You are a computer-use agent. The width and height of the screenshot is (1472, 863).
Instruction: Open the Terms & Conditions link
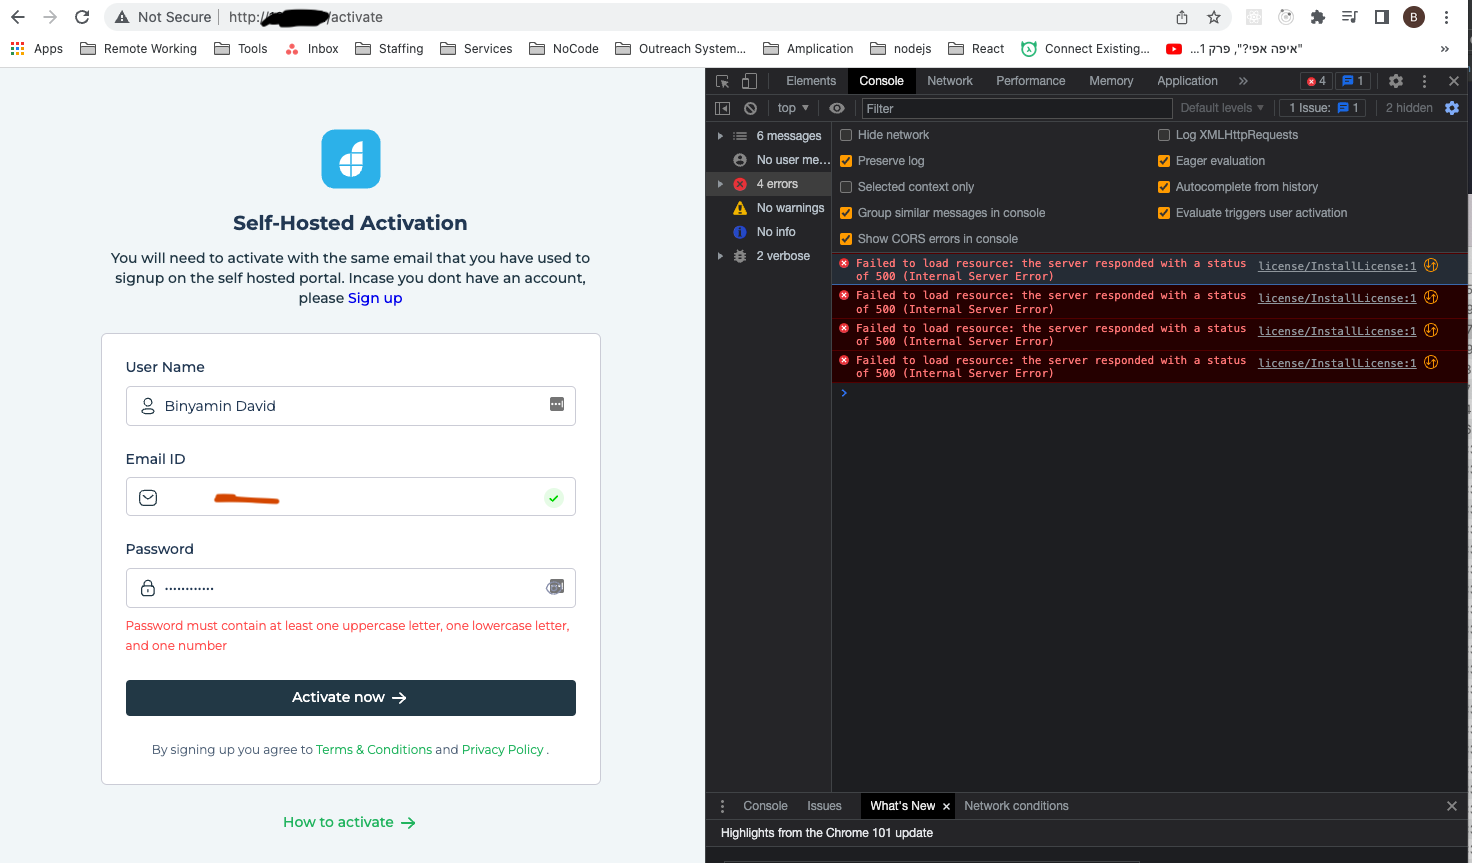tap(374, 750)
